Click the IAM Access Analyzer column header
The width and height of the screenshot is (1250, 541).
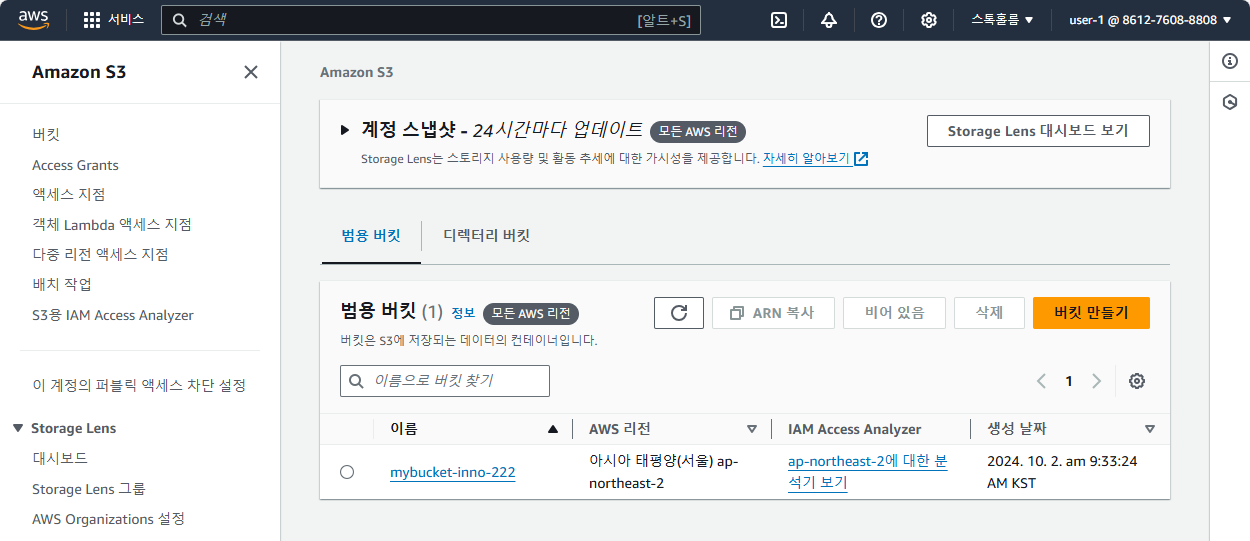point(855,429)
